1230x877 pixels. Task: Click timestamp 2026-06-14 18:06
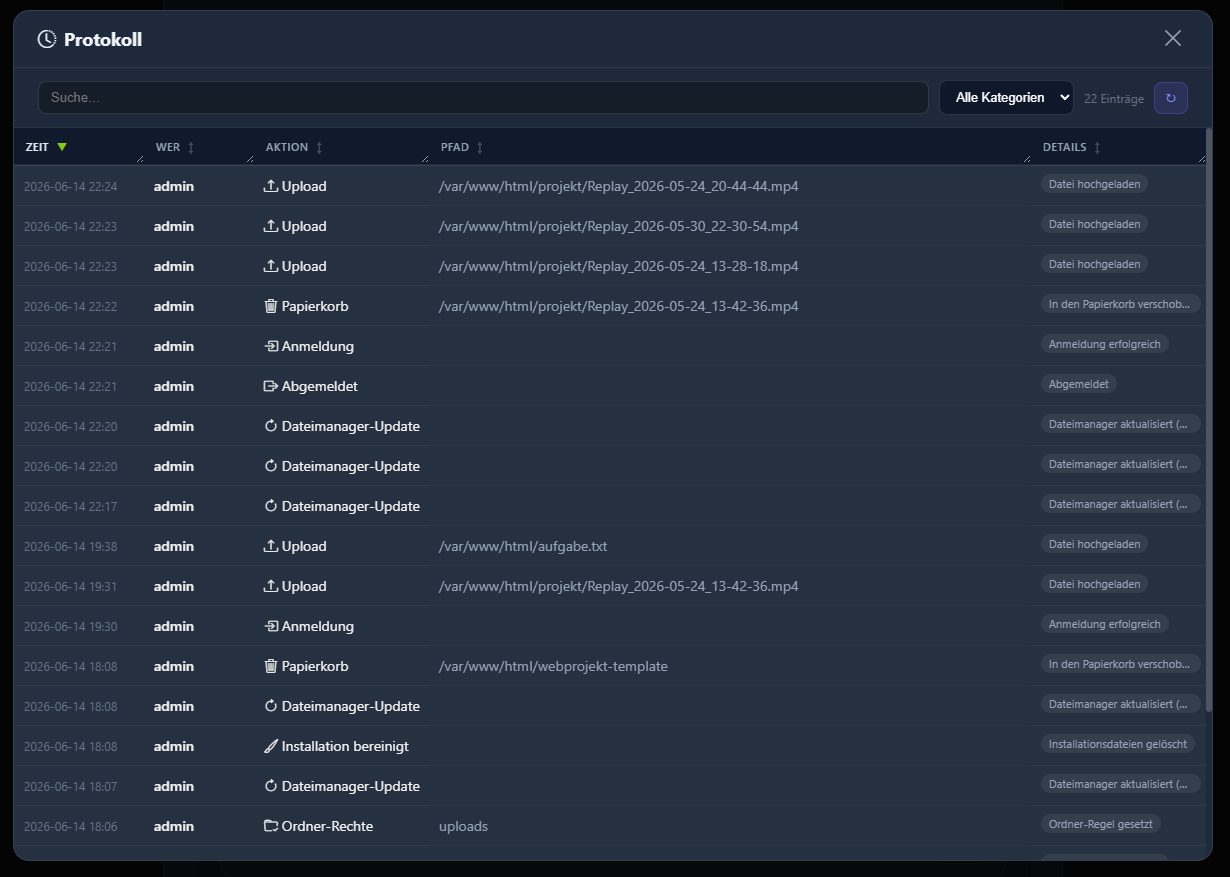coord(70,827)
